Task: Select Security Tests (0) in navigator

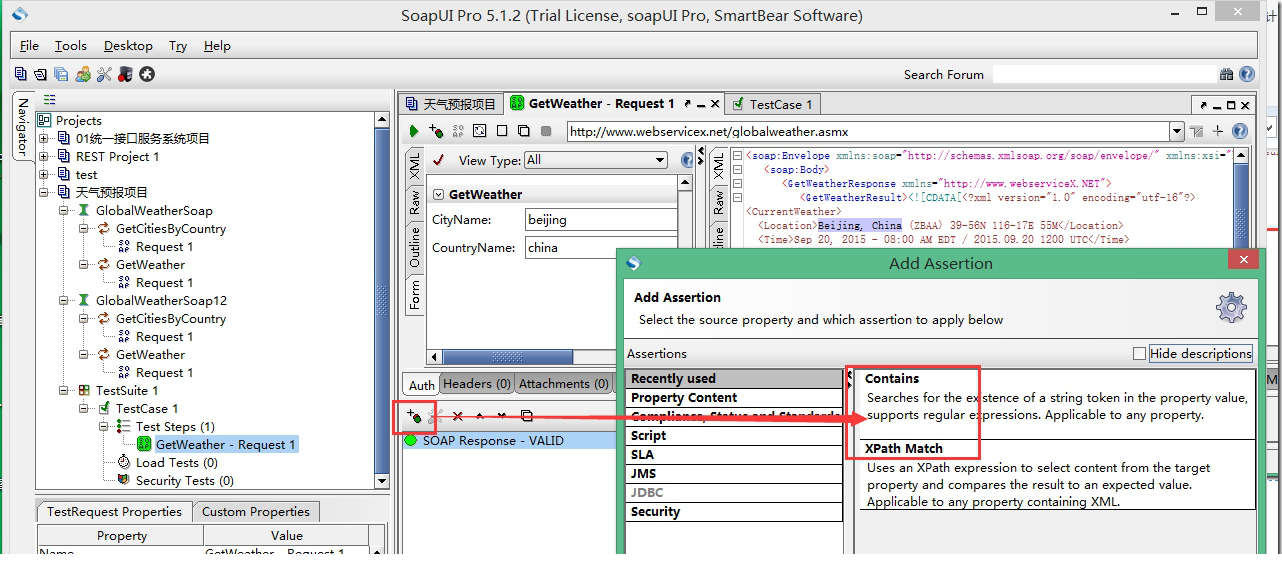Action: (x=185, y=481)
